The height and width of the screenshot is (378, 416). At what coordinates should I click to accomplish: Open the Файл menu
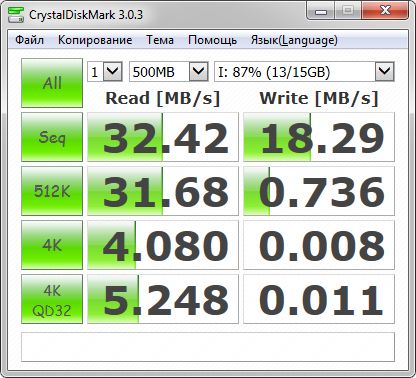pos(30,40)
